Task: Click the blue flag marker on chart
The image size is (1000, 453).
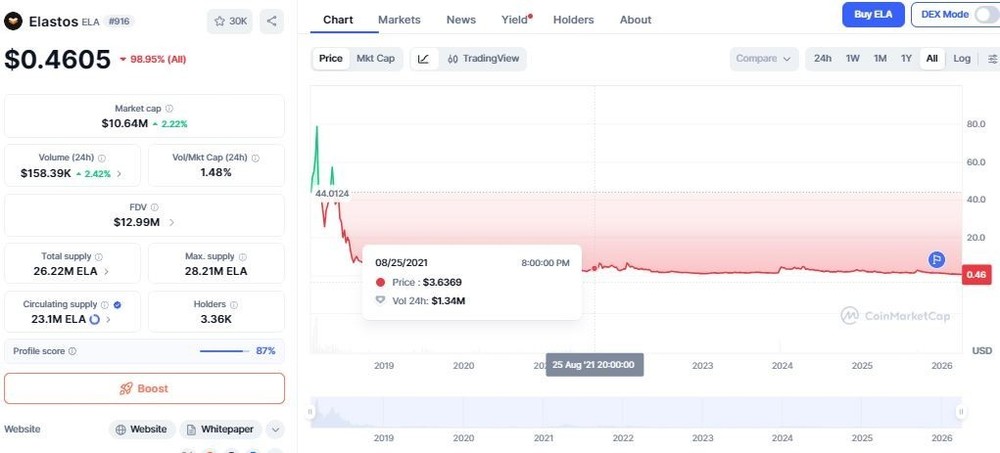Action: click(x=937, y=259)
